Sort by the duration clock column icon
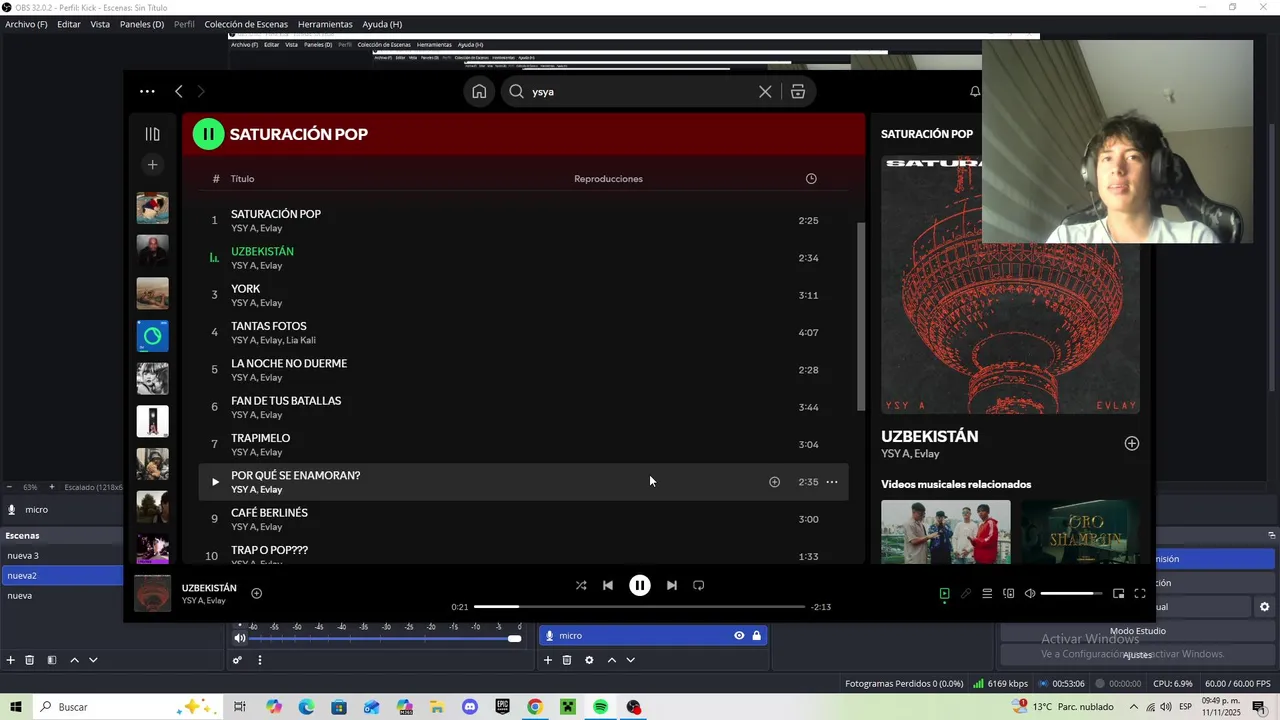The image size is (1280, 720). 811,179
